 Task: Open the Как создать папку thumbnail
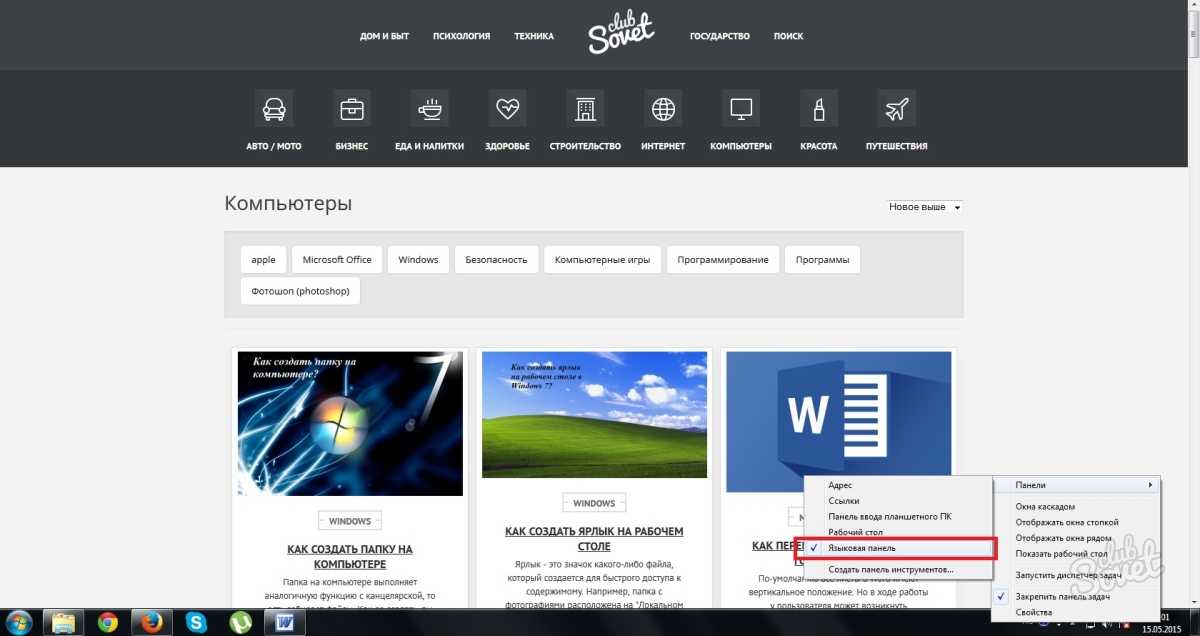(x=350, y=423)
